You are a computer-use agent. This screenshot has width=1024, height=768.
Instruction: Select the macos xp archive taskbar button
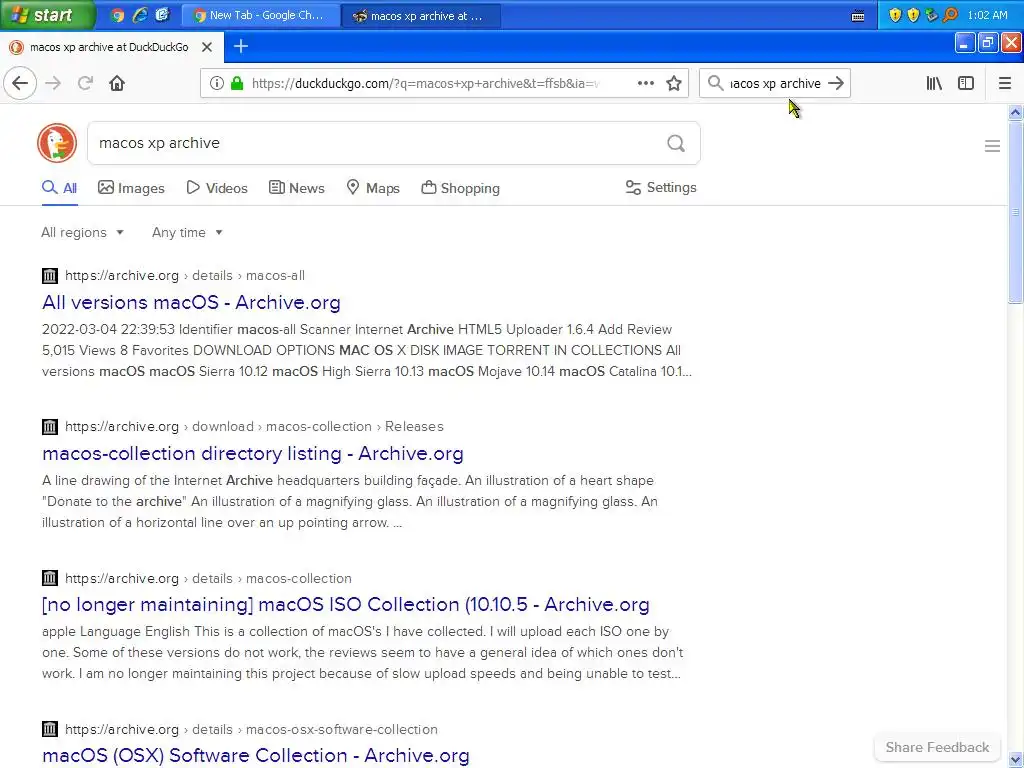(421, 16)
